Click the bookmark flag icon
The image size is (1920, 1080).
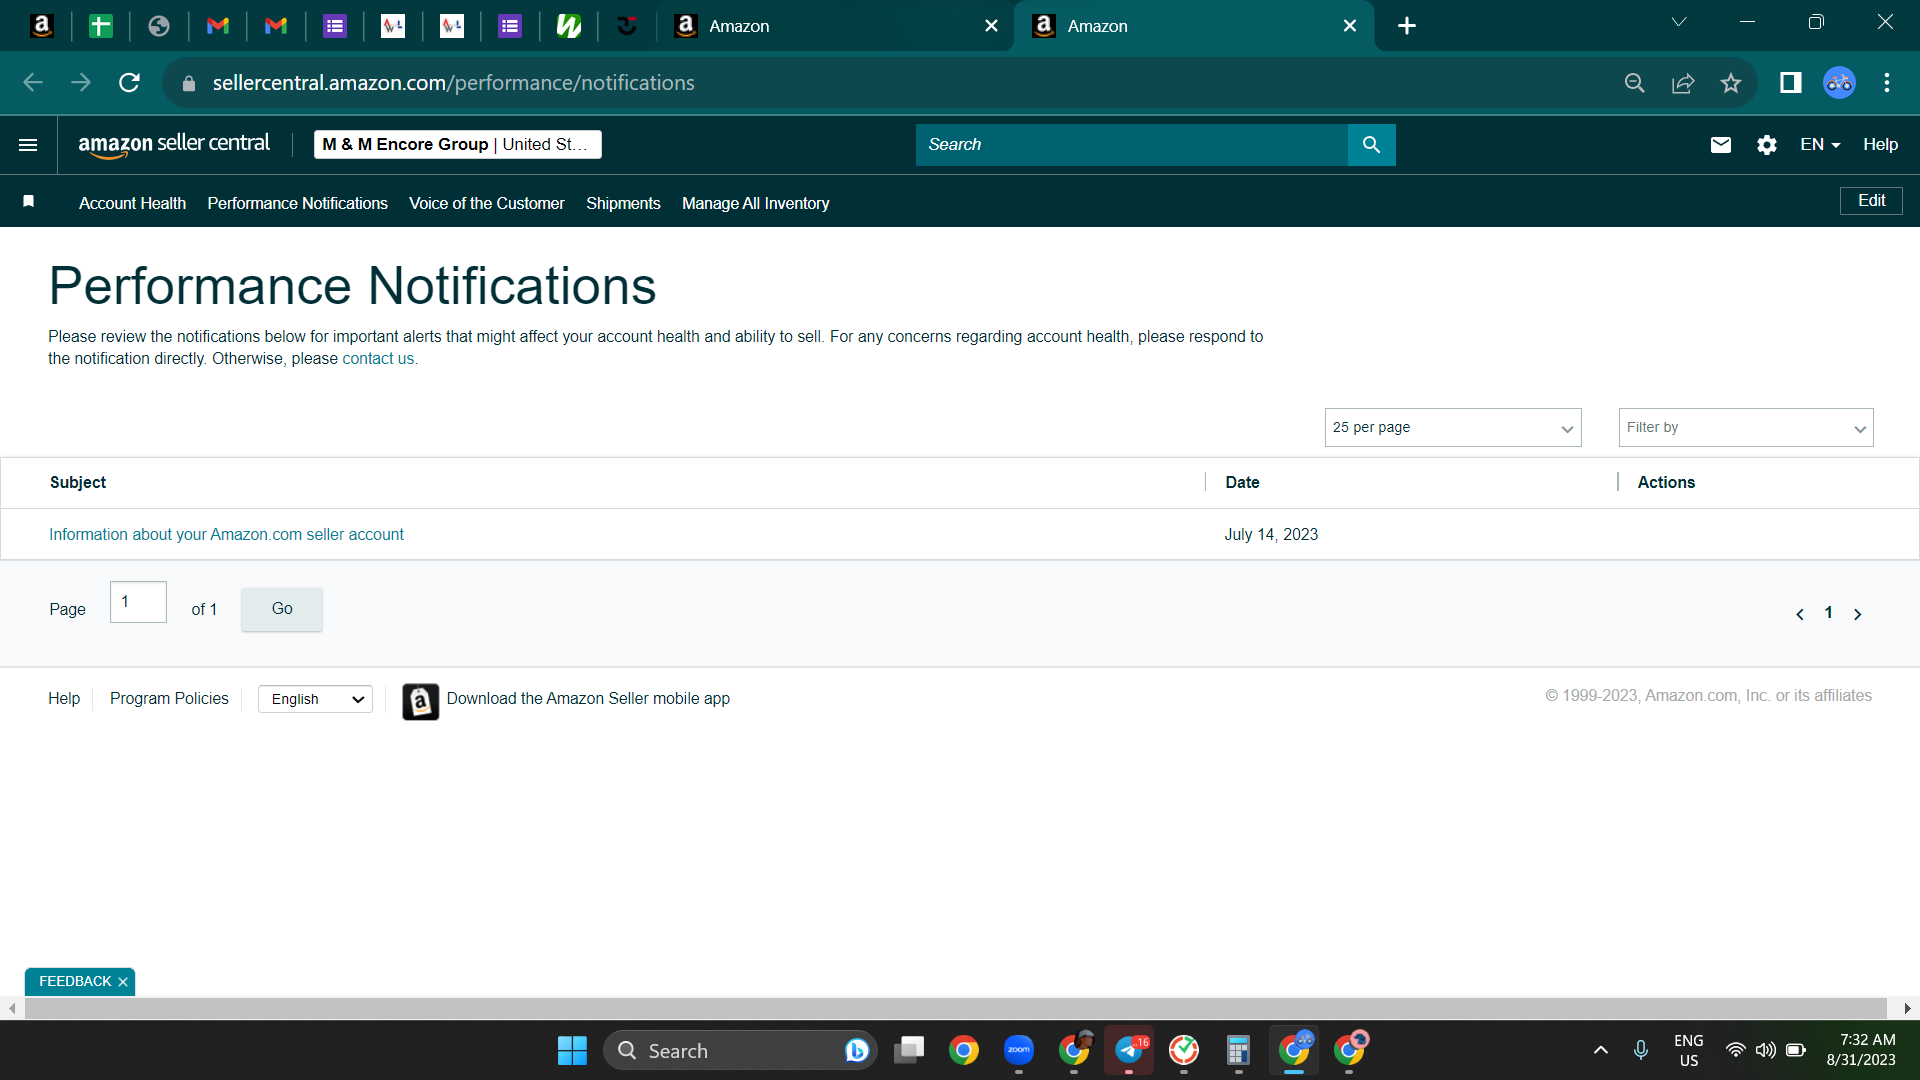tap(29, 202)
